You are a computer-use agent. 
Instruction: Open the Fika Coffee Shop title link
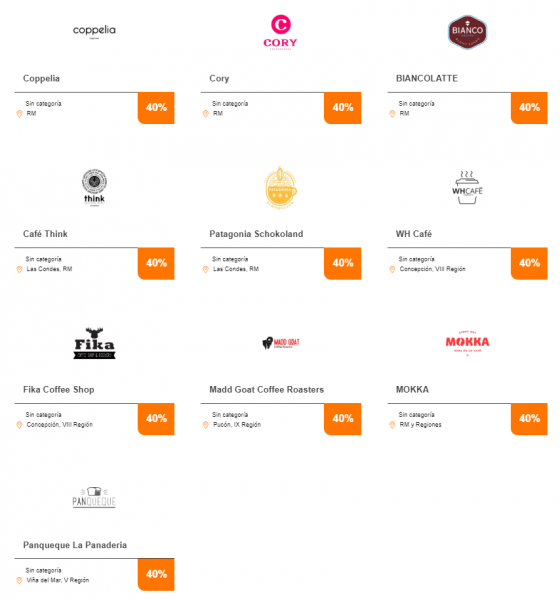[59, 390]
